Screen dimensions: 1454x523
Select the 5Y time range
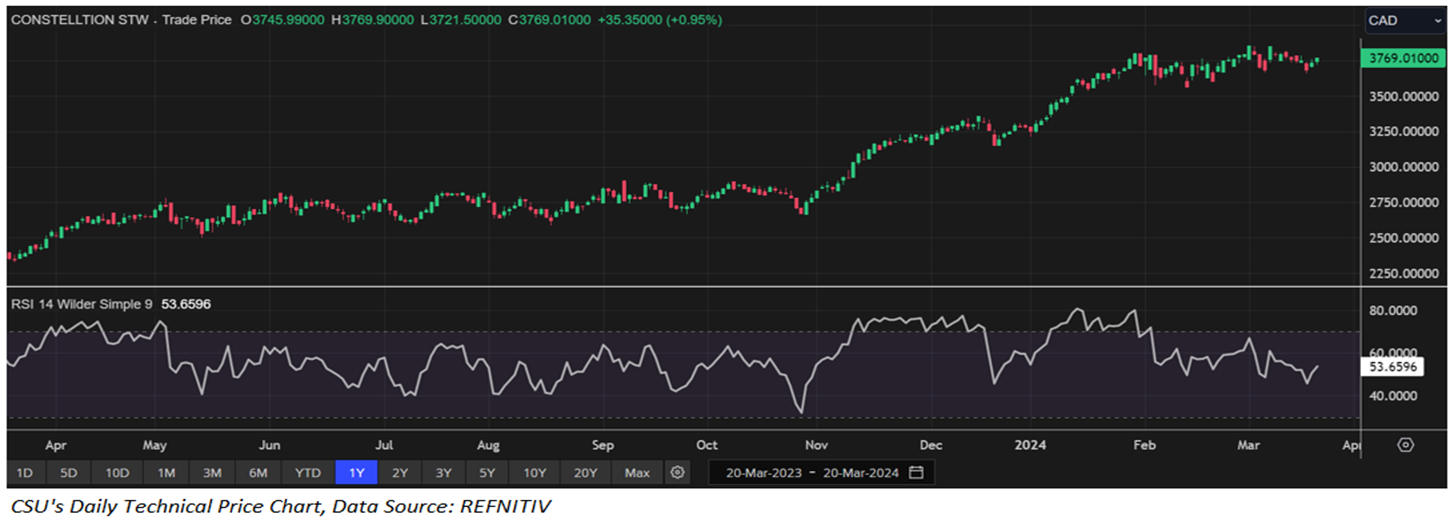coord(487,472)
